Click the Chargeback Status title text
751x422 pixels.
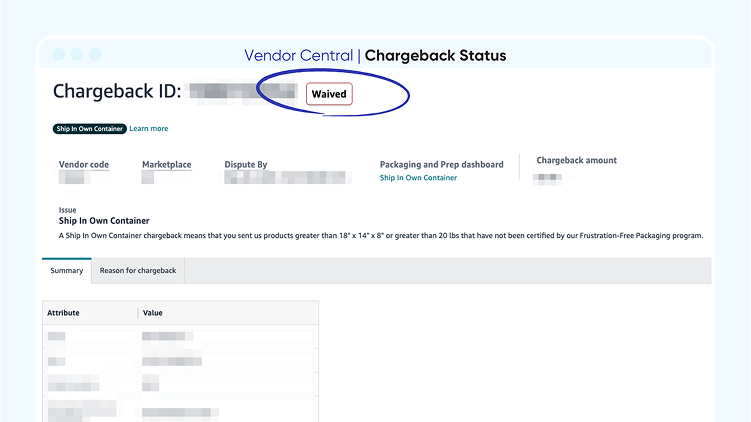pos(435,56)
